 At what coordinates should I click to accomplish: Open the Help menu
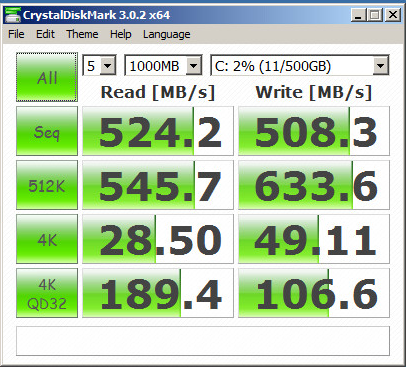point(121,34)
